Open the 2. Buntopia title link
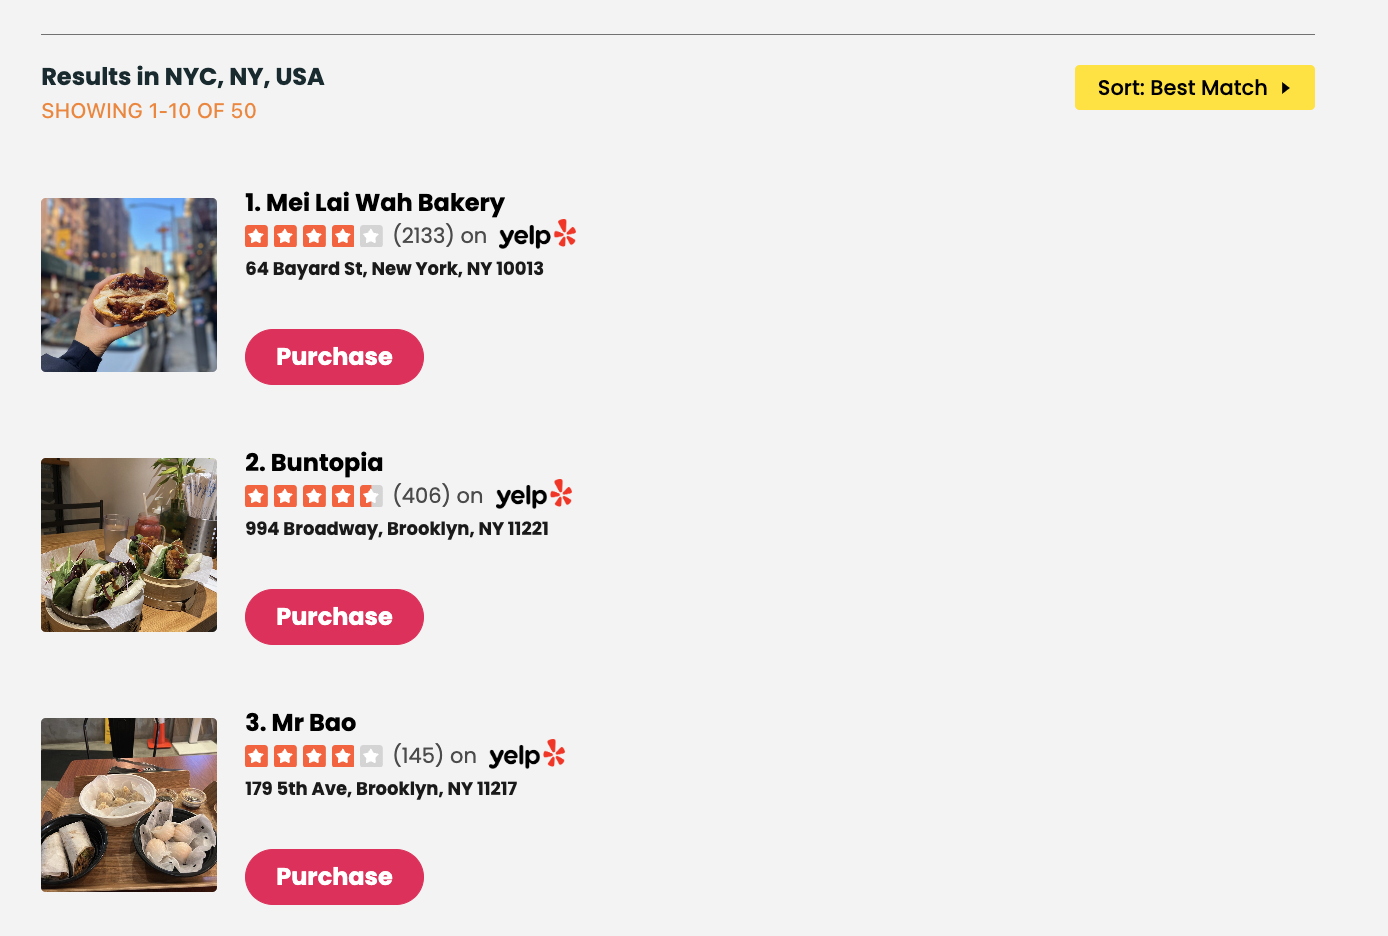 click(314, 463)
